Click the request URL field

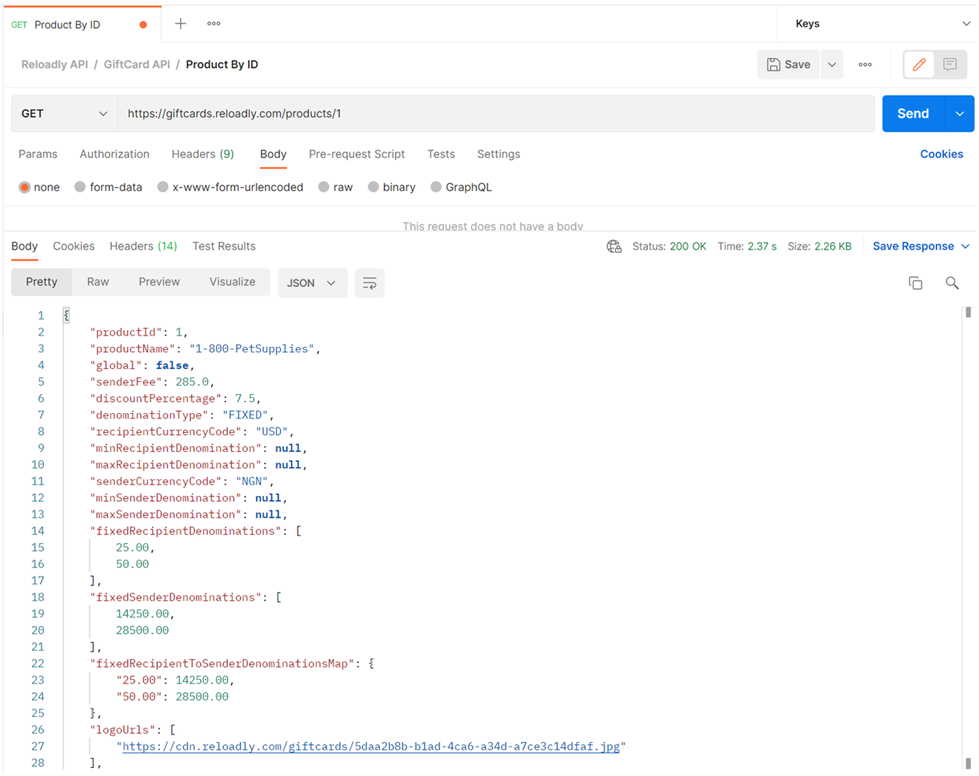tap(496, 114)
